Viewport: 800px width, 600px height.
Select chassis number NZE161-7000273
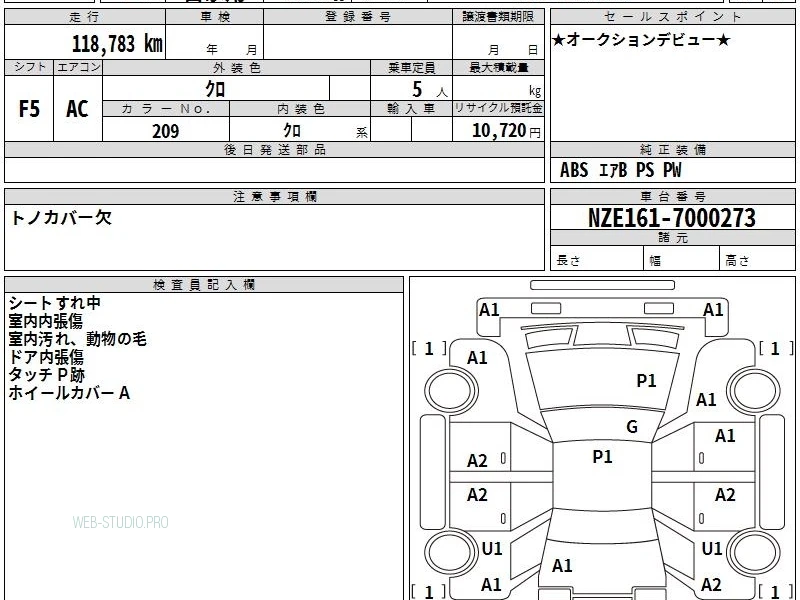672,218
